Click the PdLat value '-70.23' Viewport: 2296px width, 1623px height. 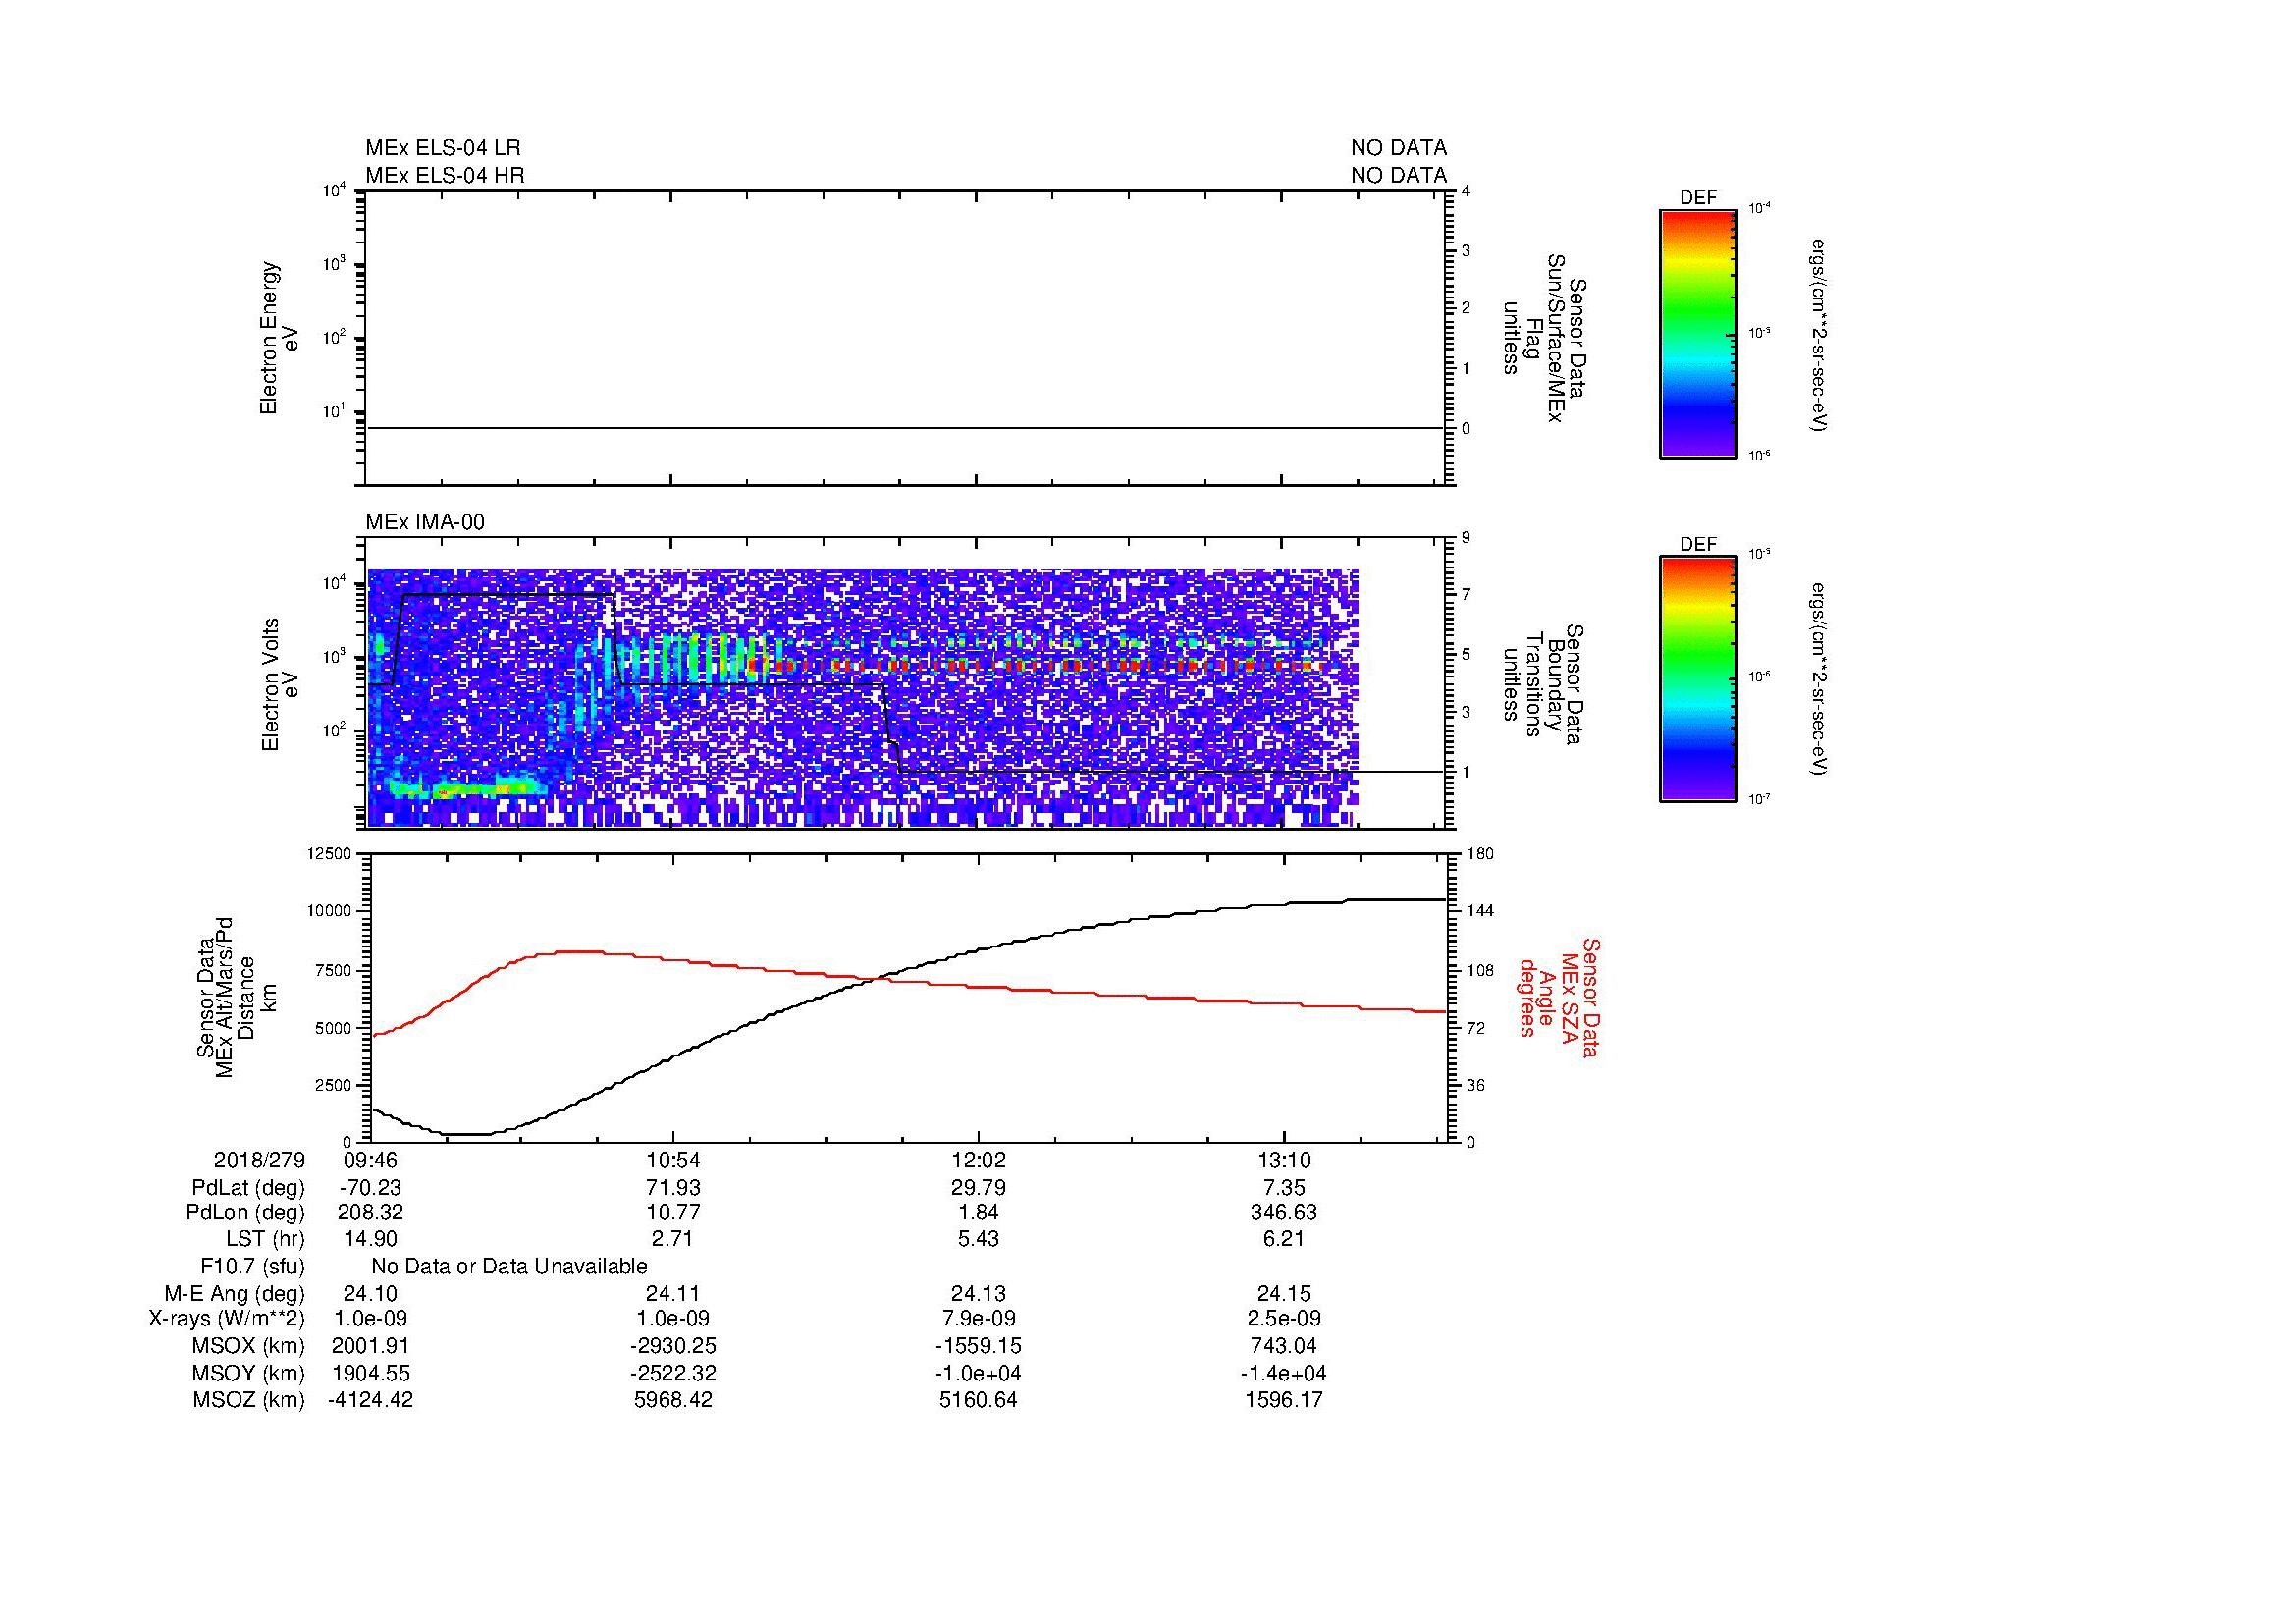click(370, 1188)
